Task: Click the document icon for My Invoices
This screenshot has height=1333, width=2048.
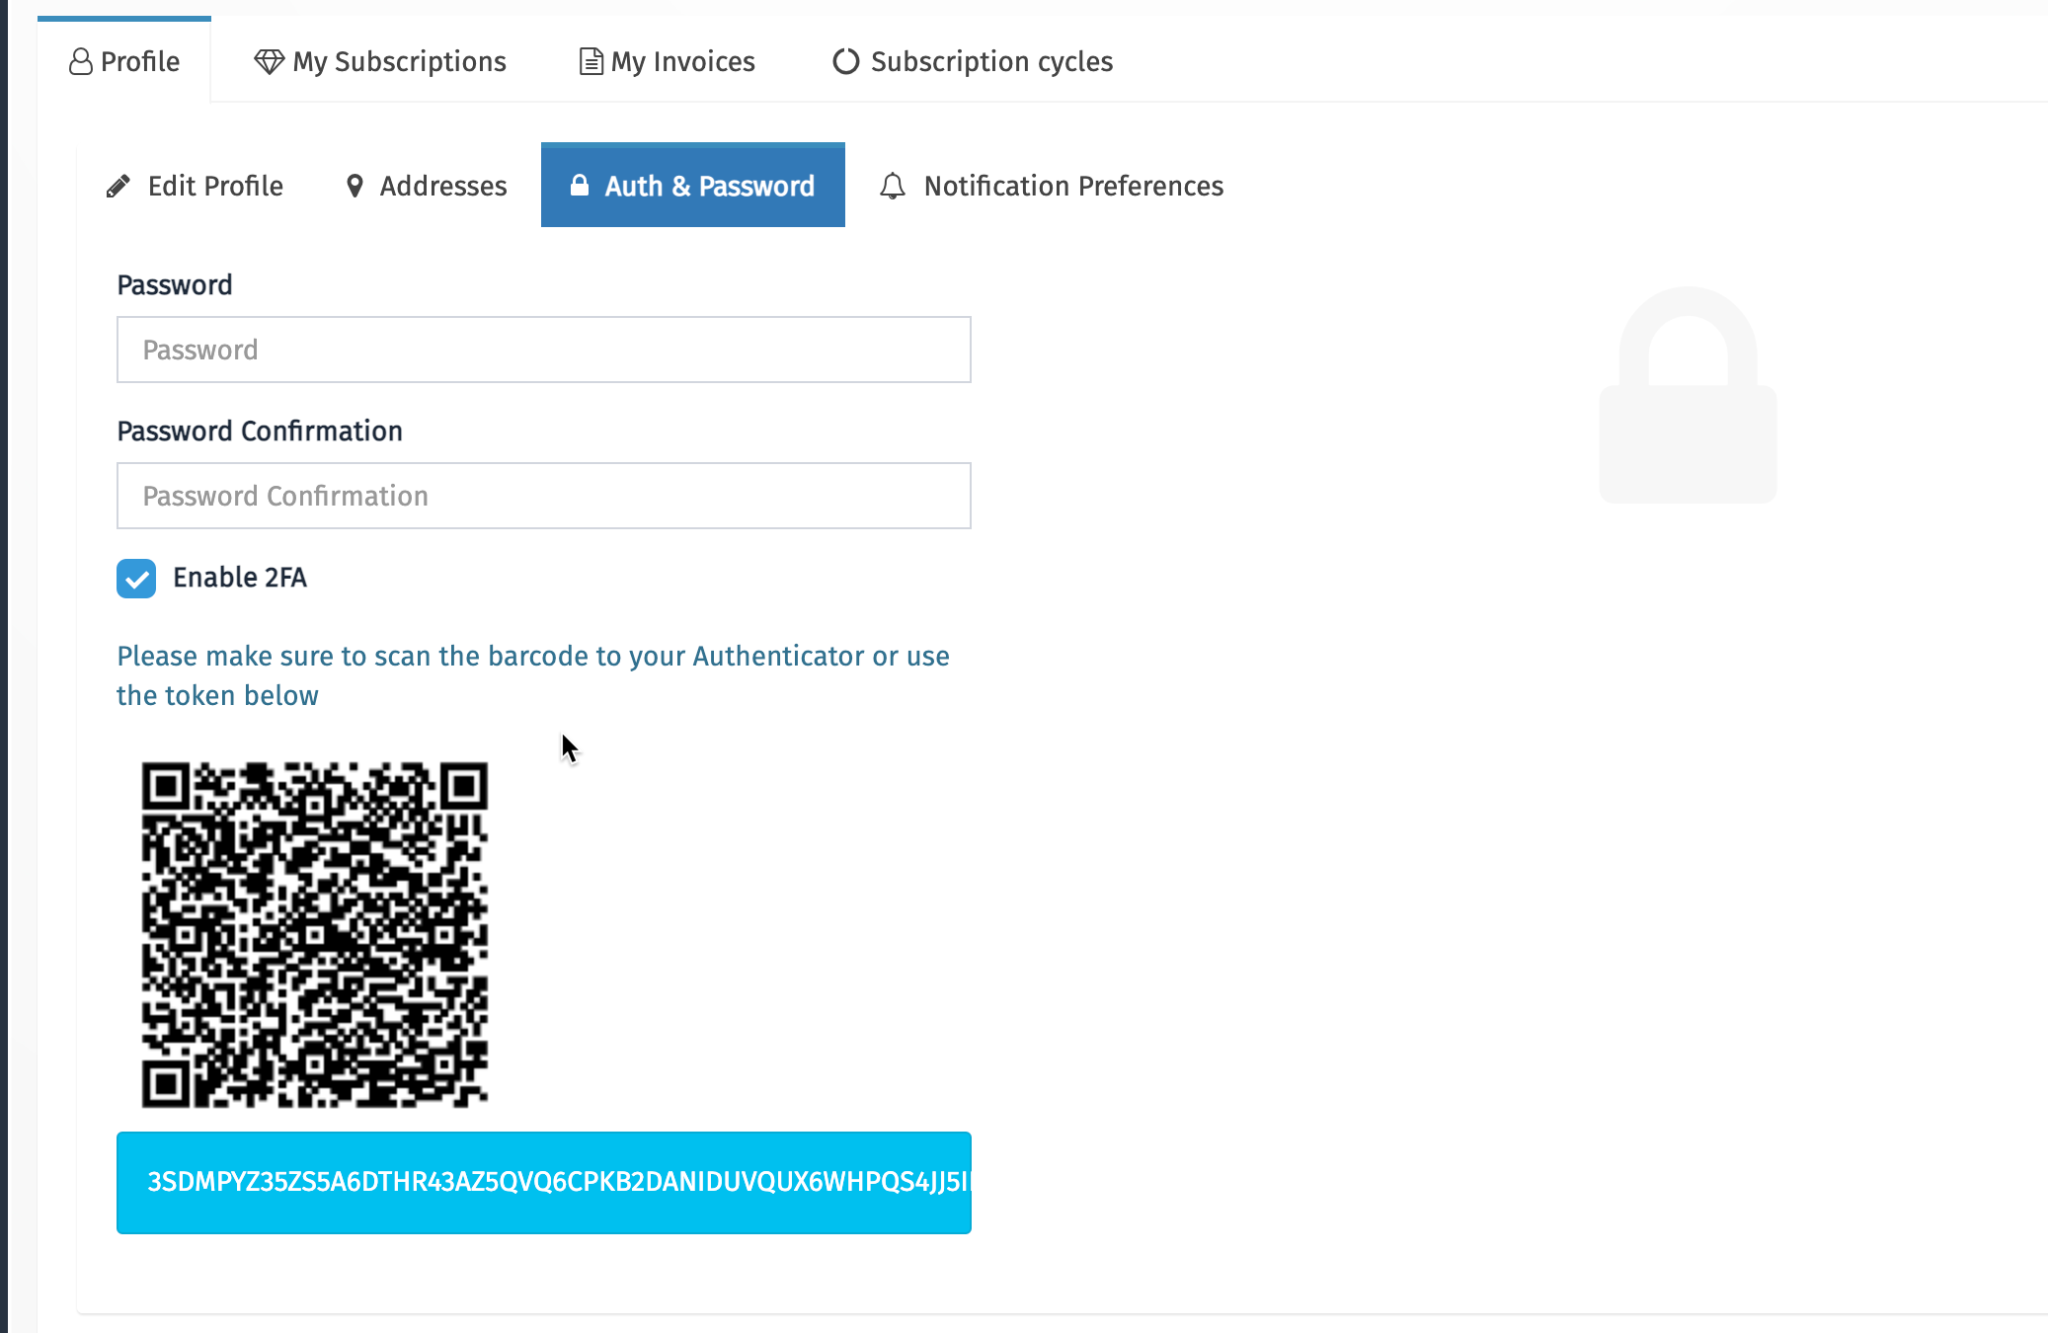Action: [590, 62]
